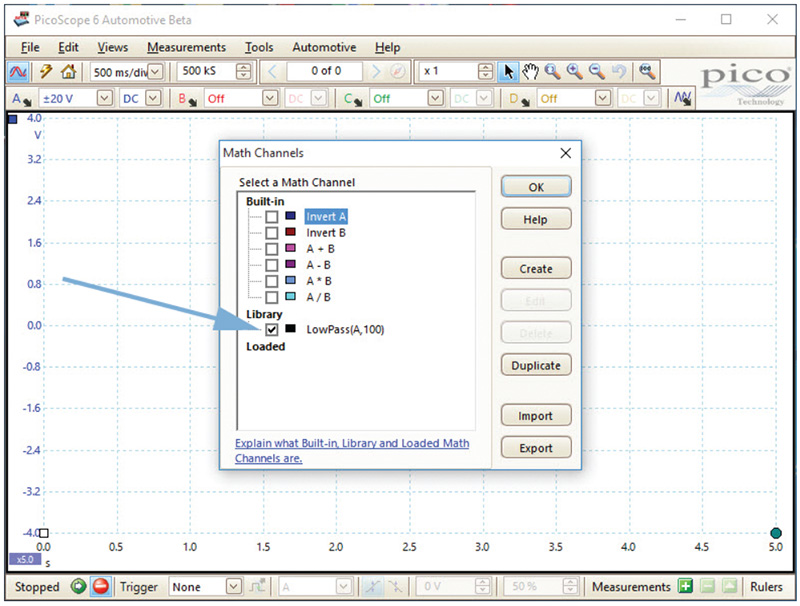Open the explain Built-in, Library and Loaded link
800x606 pixels.
coord(352,450)
